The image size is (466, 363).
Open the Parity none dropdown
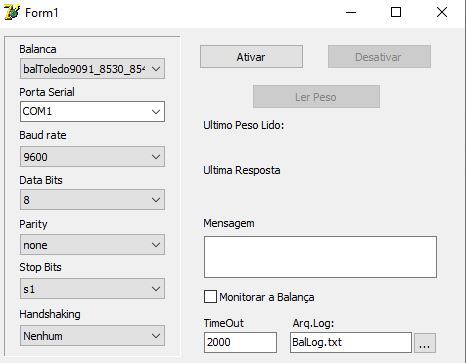click(x=92, y=245)
